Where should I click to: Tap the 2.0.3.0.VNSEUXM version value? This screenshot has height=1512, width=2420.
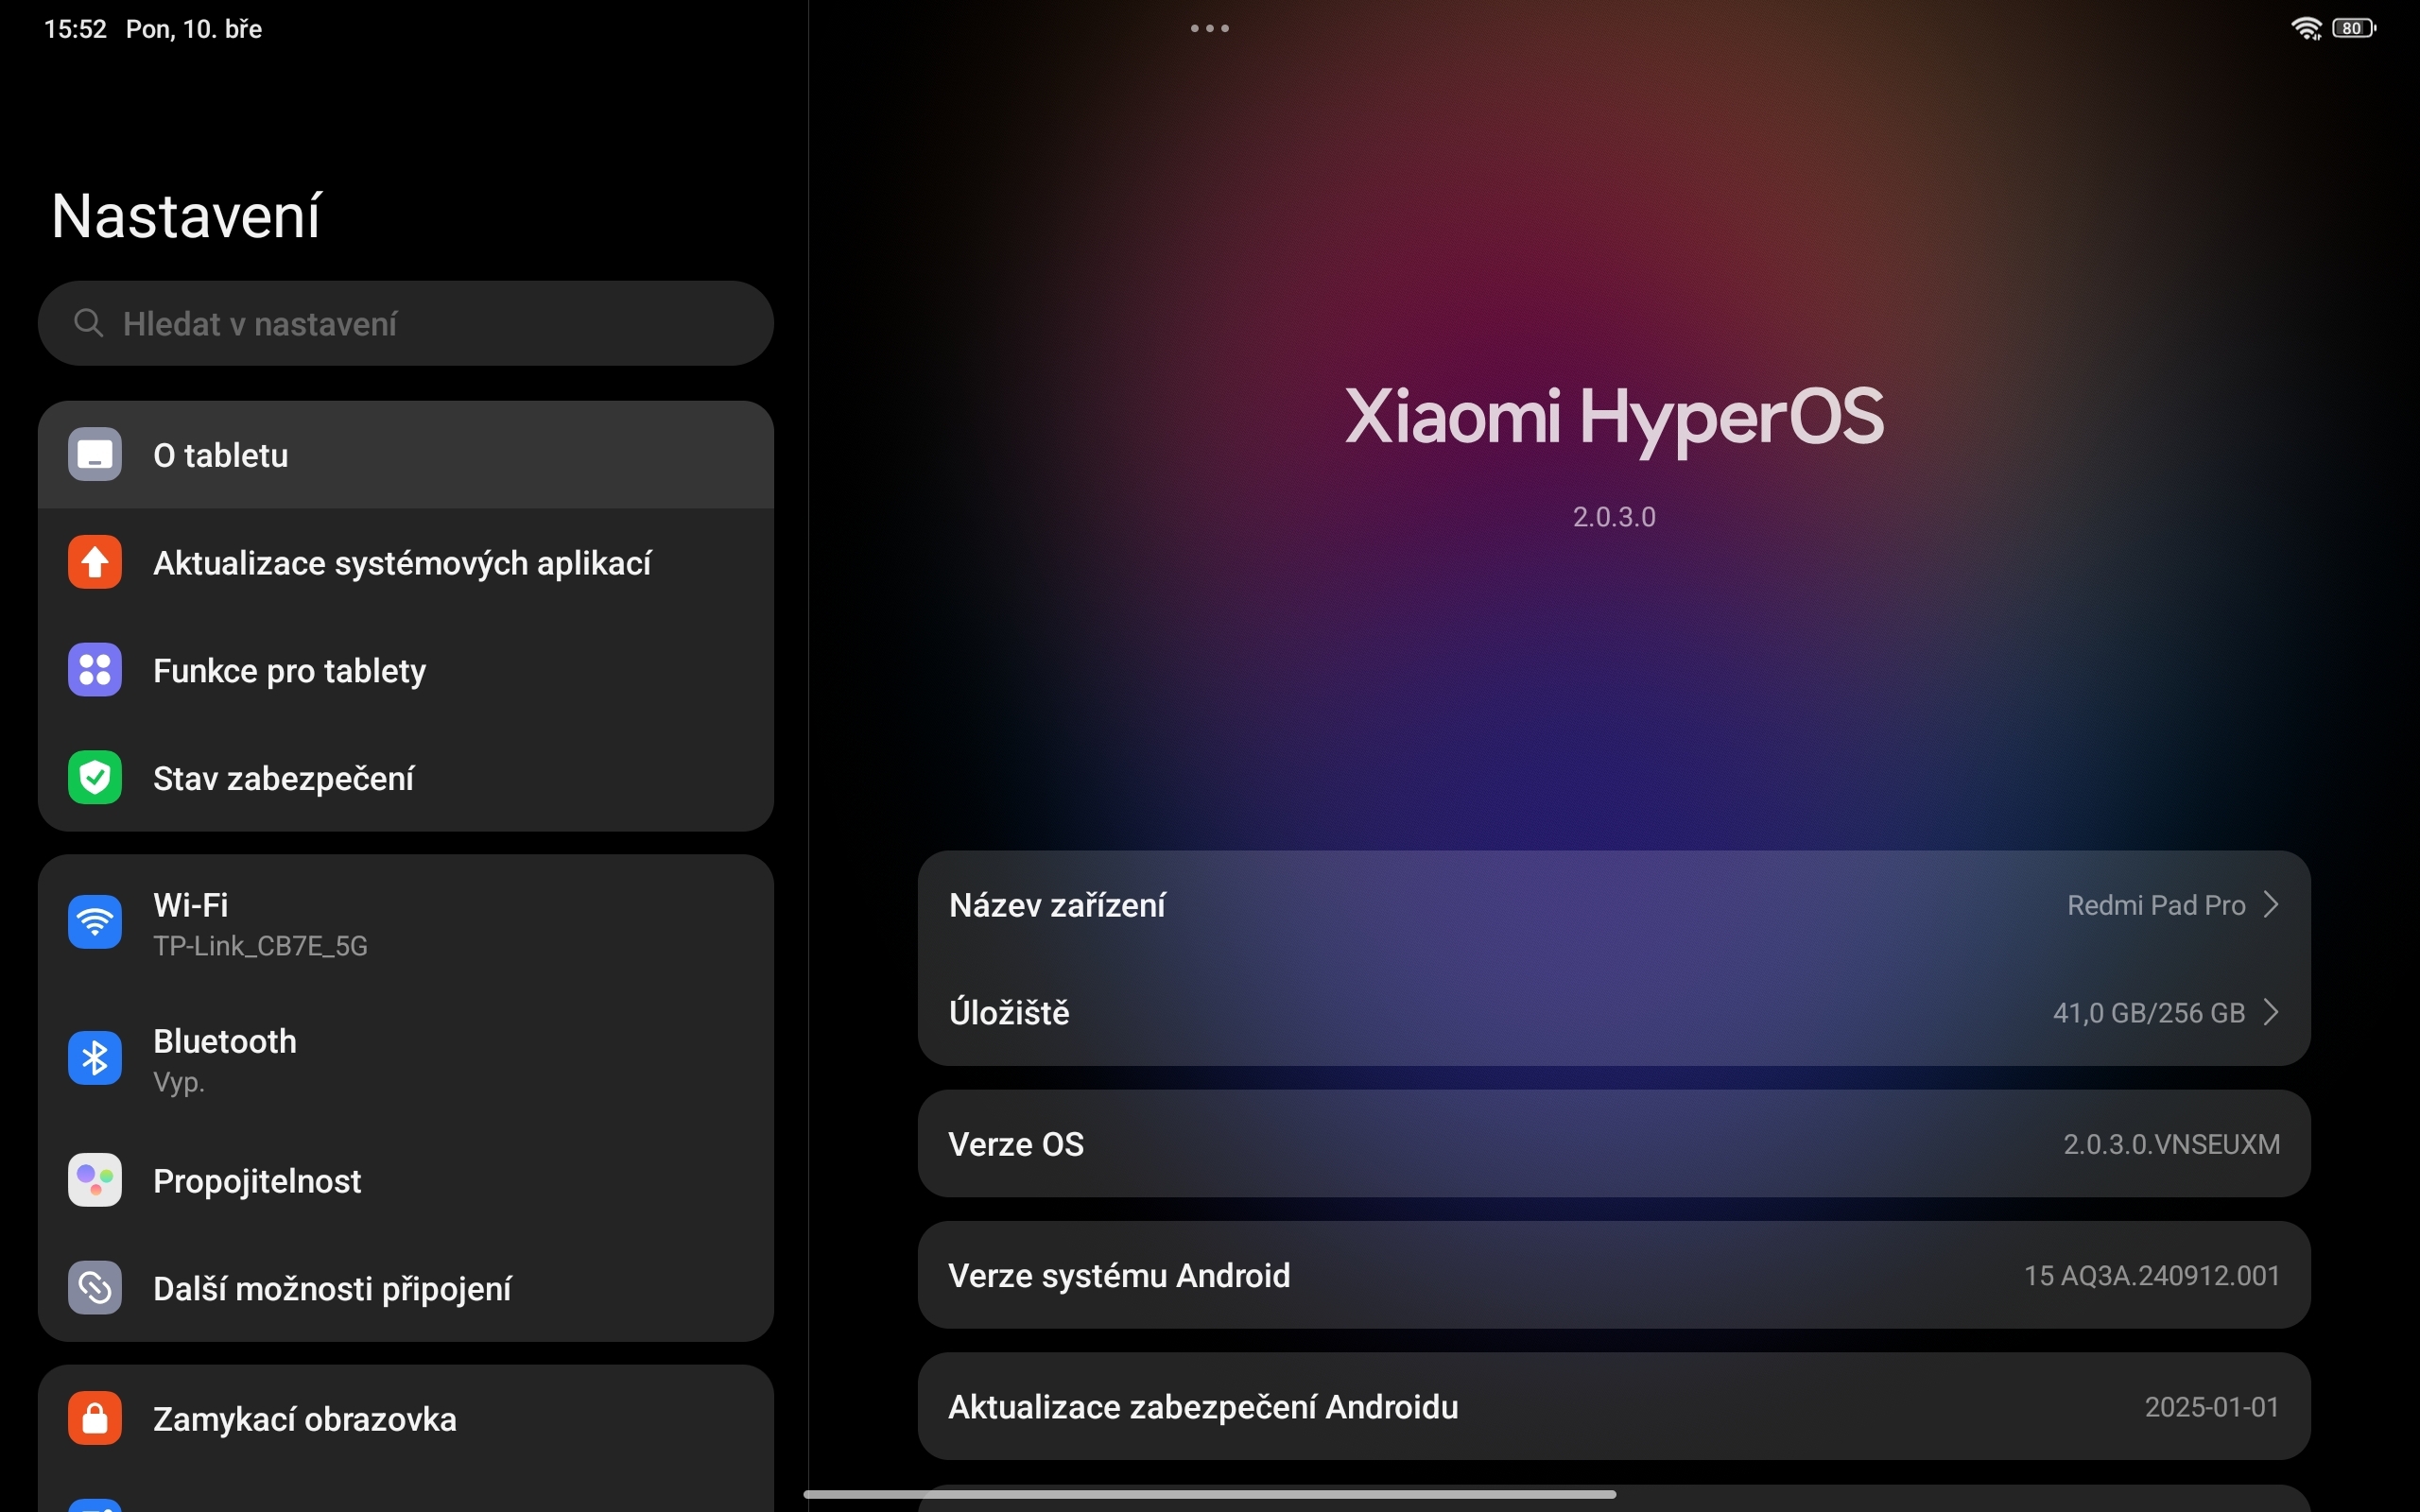(x=2171, y=1143)
